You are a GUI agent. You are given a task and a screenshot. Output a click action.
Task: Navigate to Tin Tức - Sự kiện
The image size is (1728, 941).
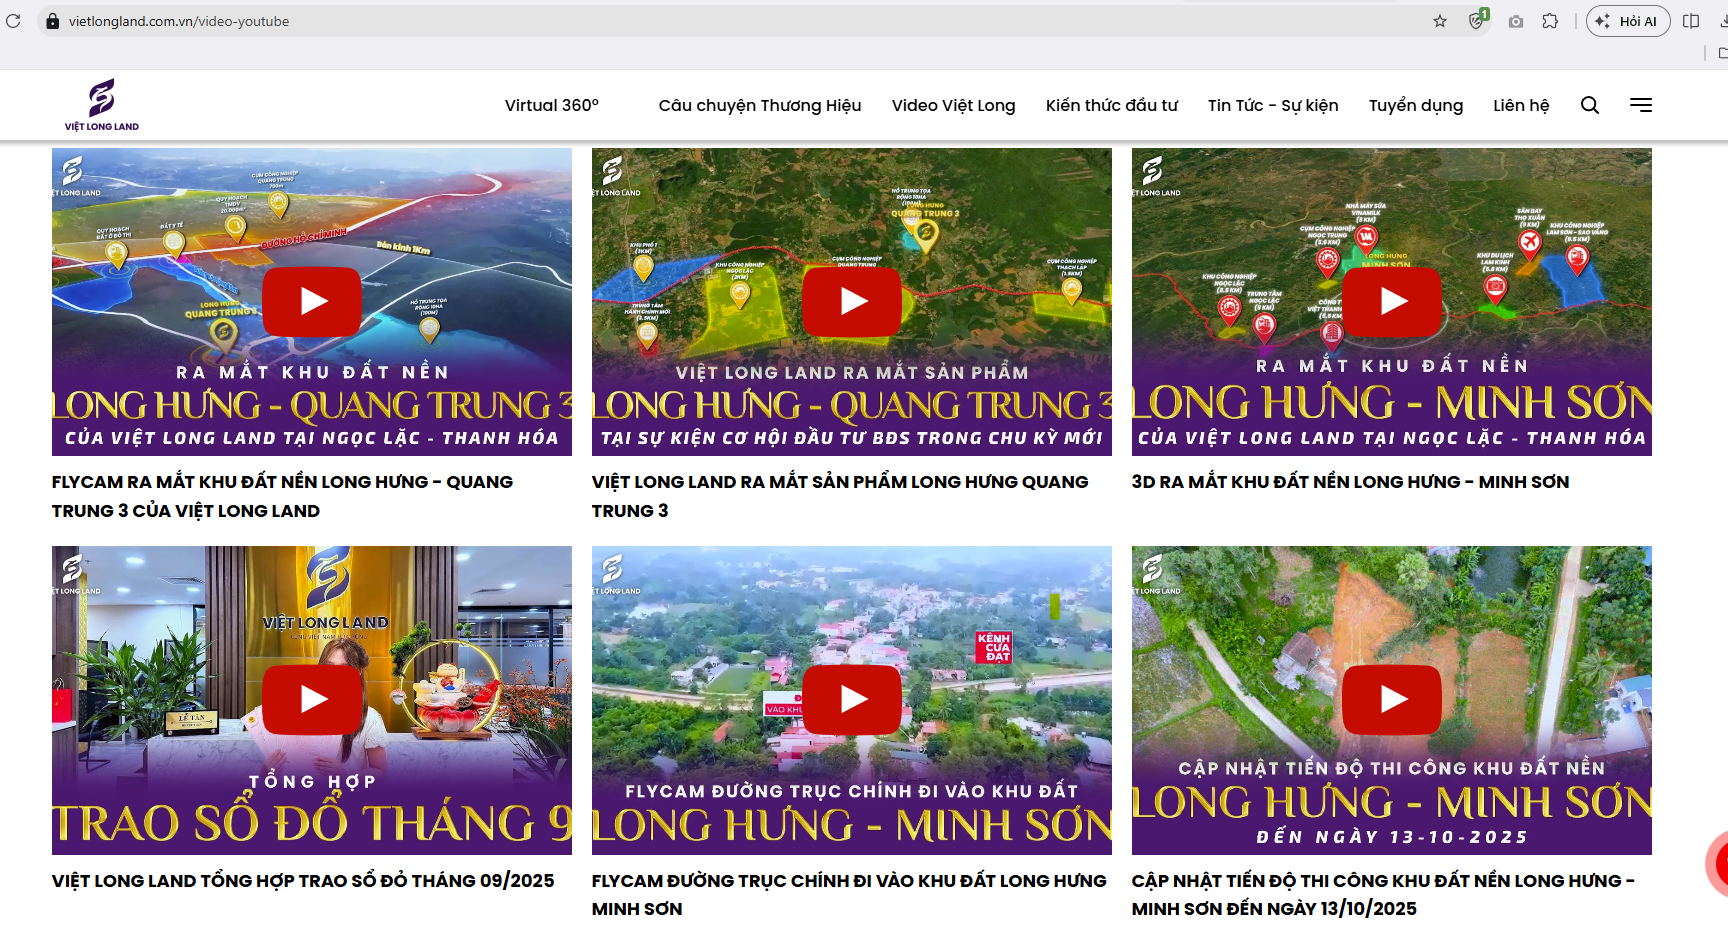1273,105
